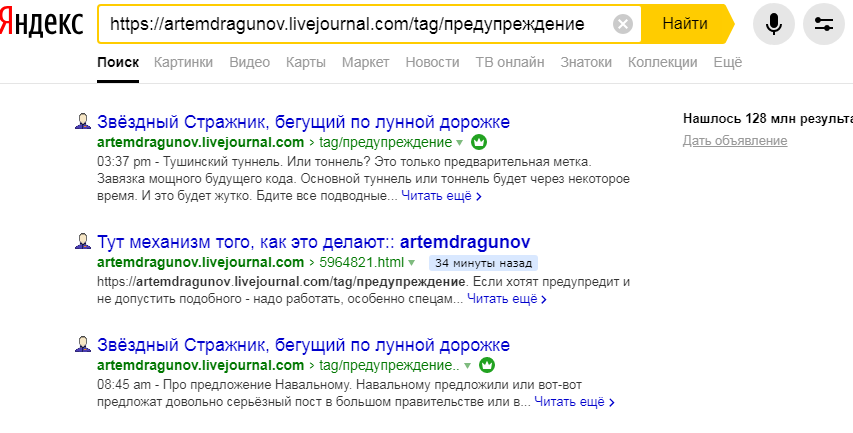Click the favicon of the third result
The width and height of the screenshot is (853, 433).
83,344
